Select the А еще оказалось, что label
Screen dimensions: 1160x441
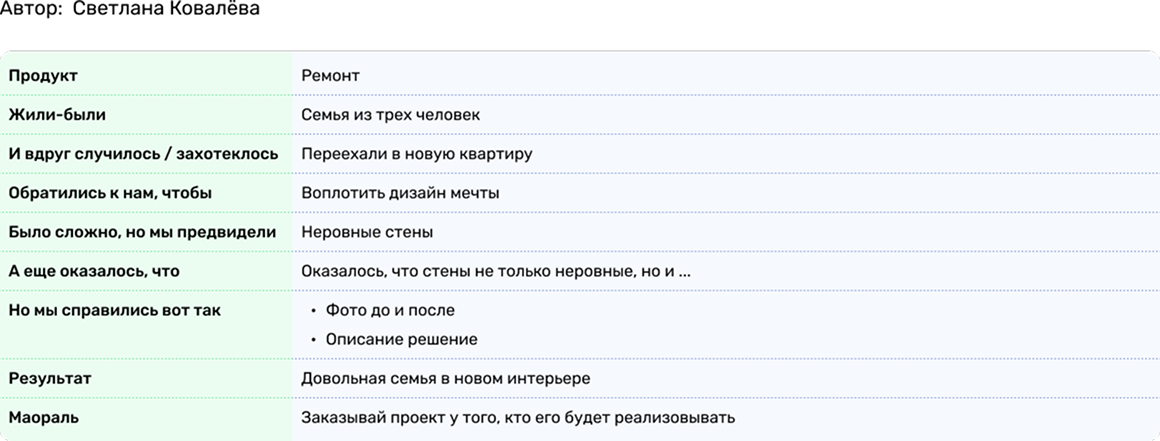[x=94, y=271]
